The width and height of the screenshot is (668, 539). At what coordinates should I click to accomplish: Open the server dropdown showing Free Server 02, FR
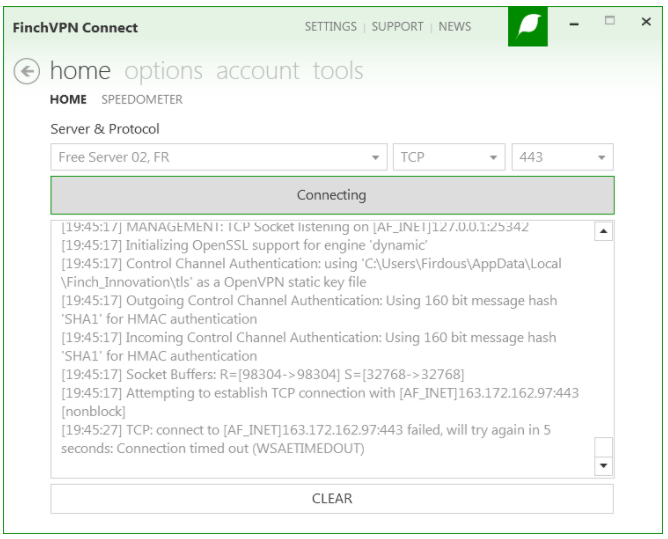tap(219, 157)
